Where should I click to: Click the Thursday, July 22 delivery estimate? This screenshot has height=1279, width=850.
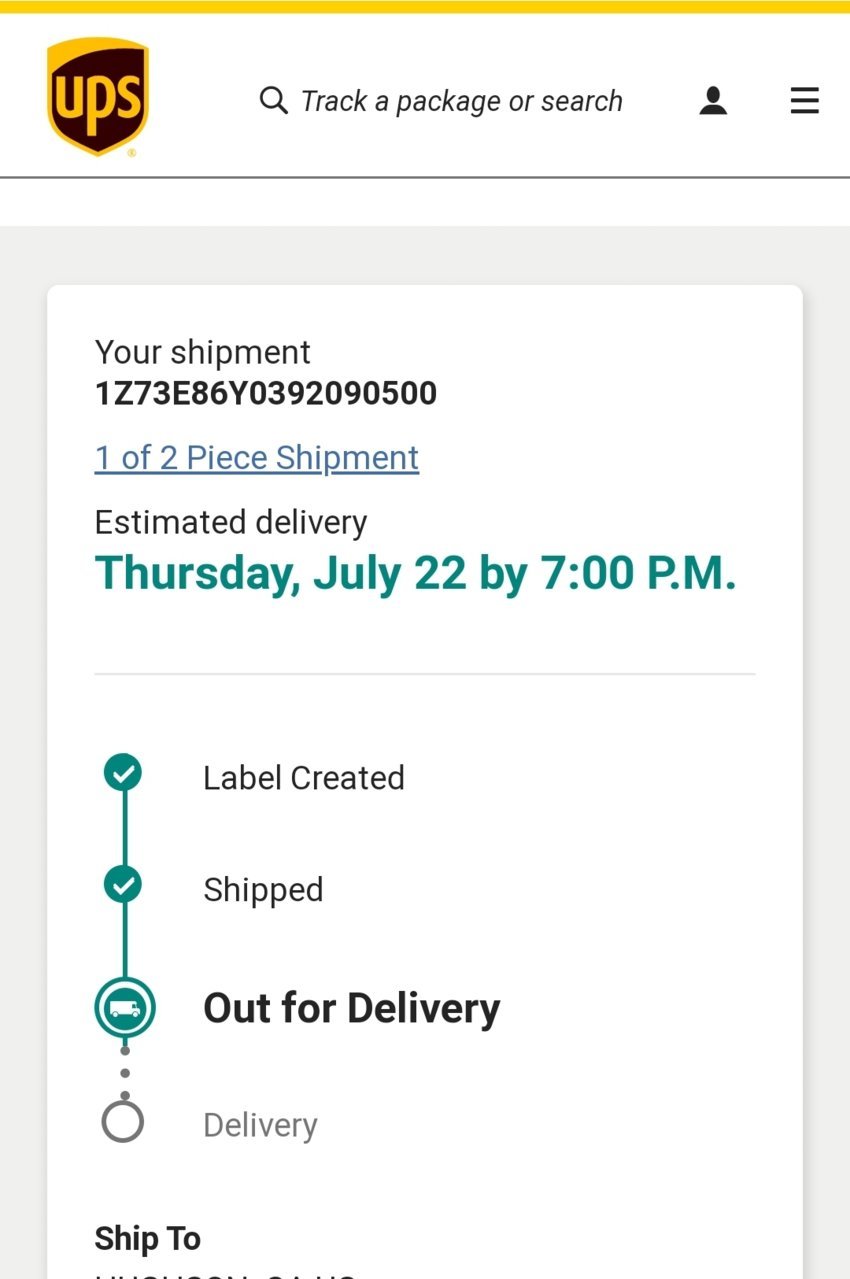415,574
